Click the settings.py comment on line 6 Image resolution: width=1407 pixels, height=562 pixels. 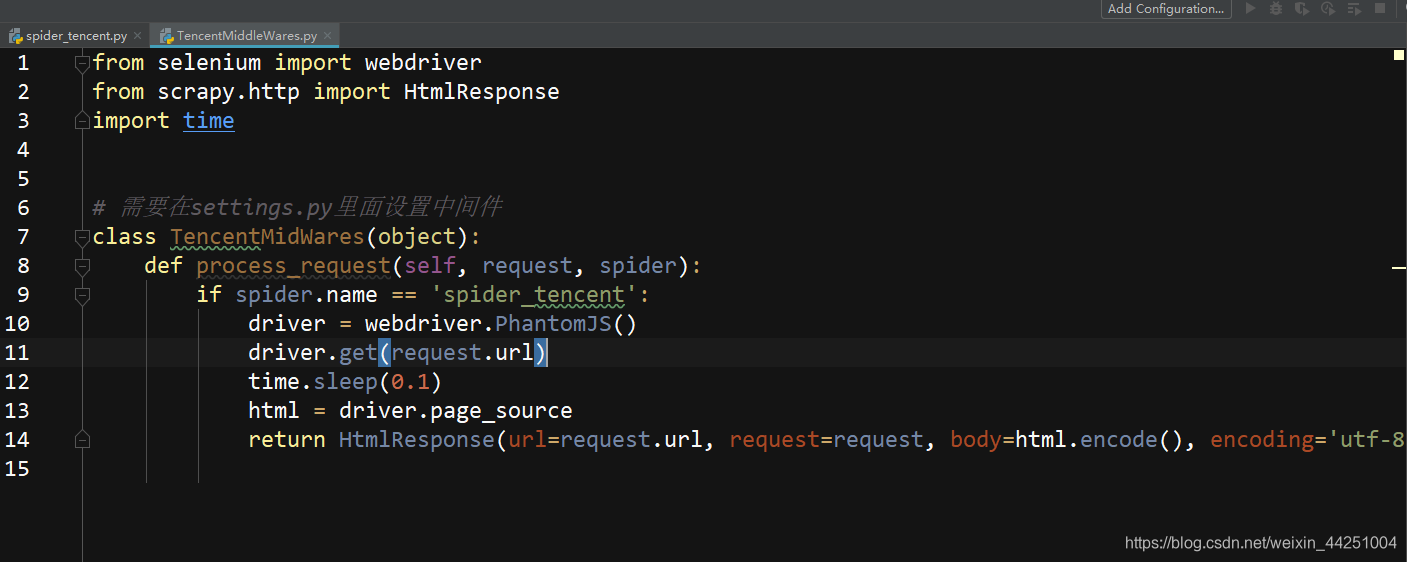[x=297, y=208]
